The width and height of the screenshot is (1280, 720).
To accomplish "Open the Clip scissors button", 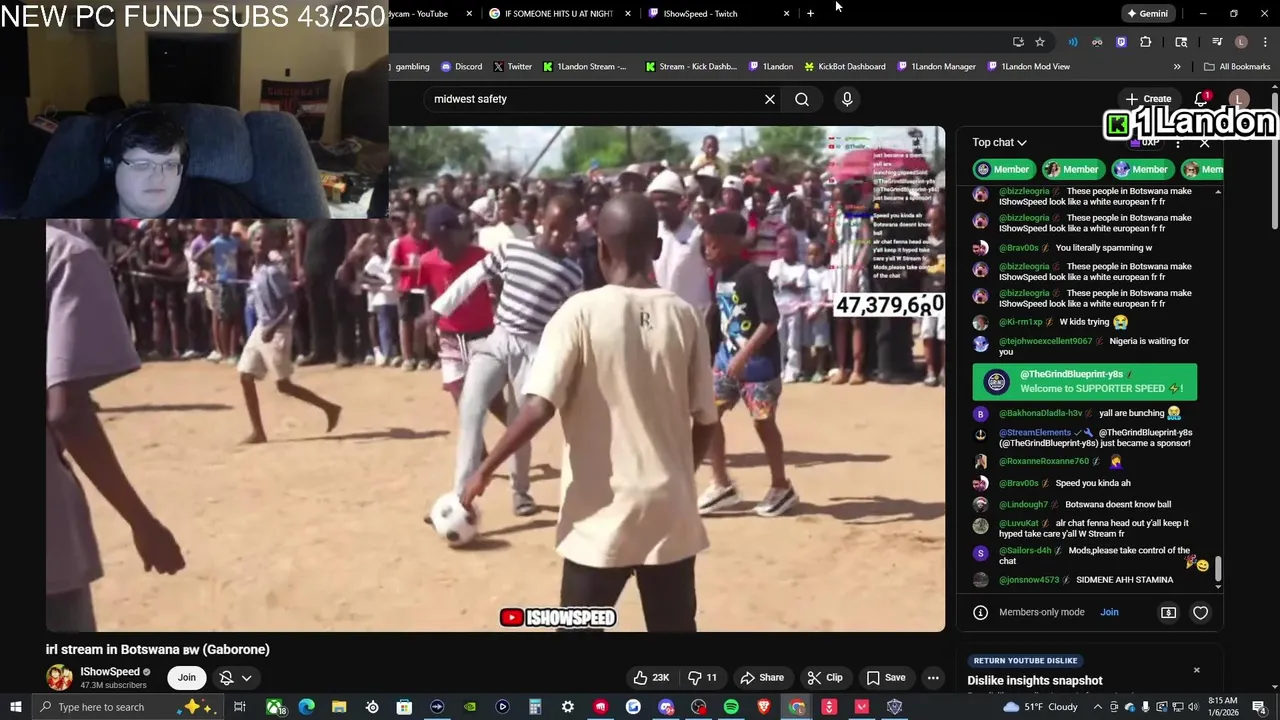I will 826,677.
